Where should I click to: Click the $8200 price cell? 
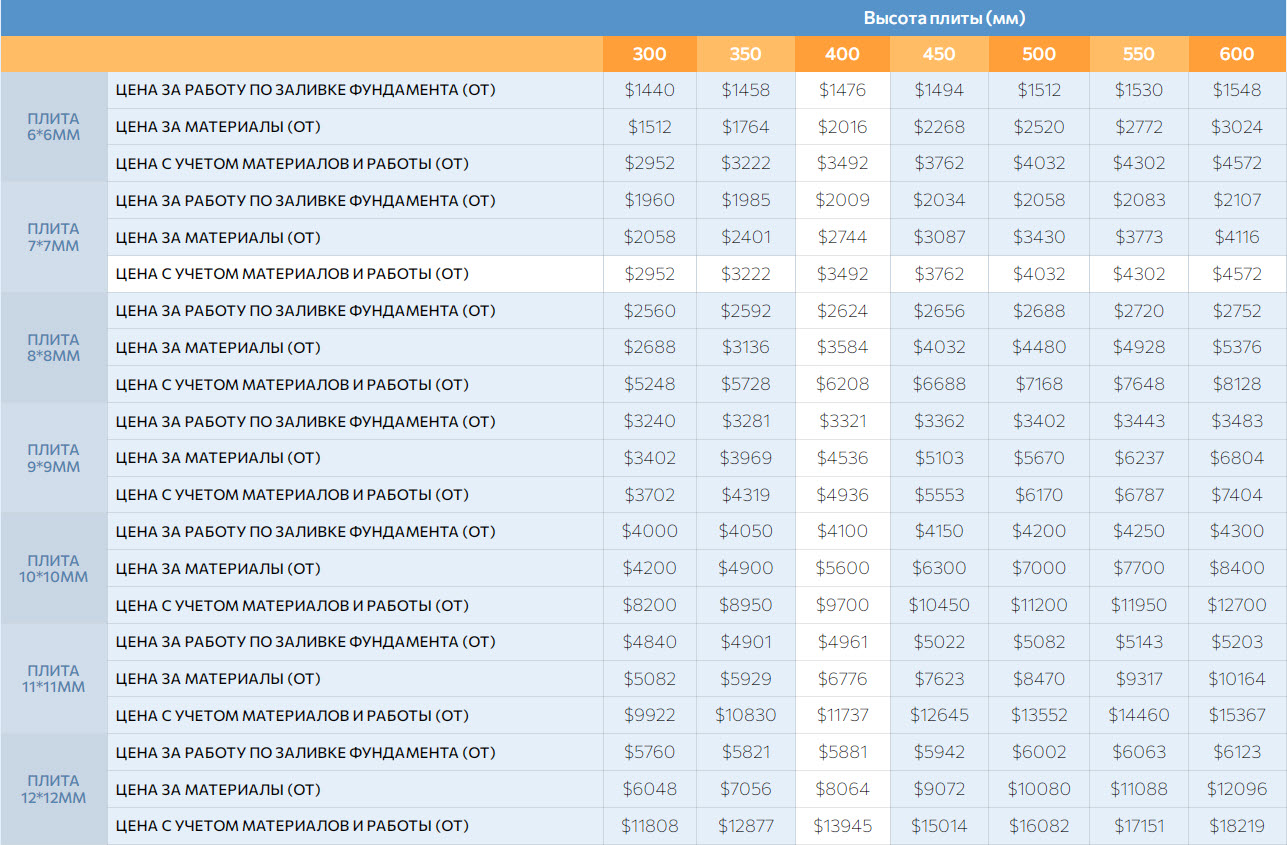tap(650, 606)
